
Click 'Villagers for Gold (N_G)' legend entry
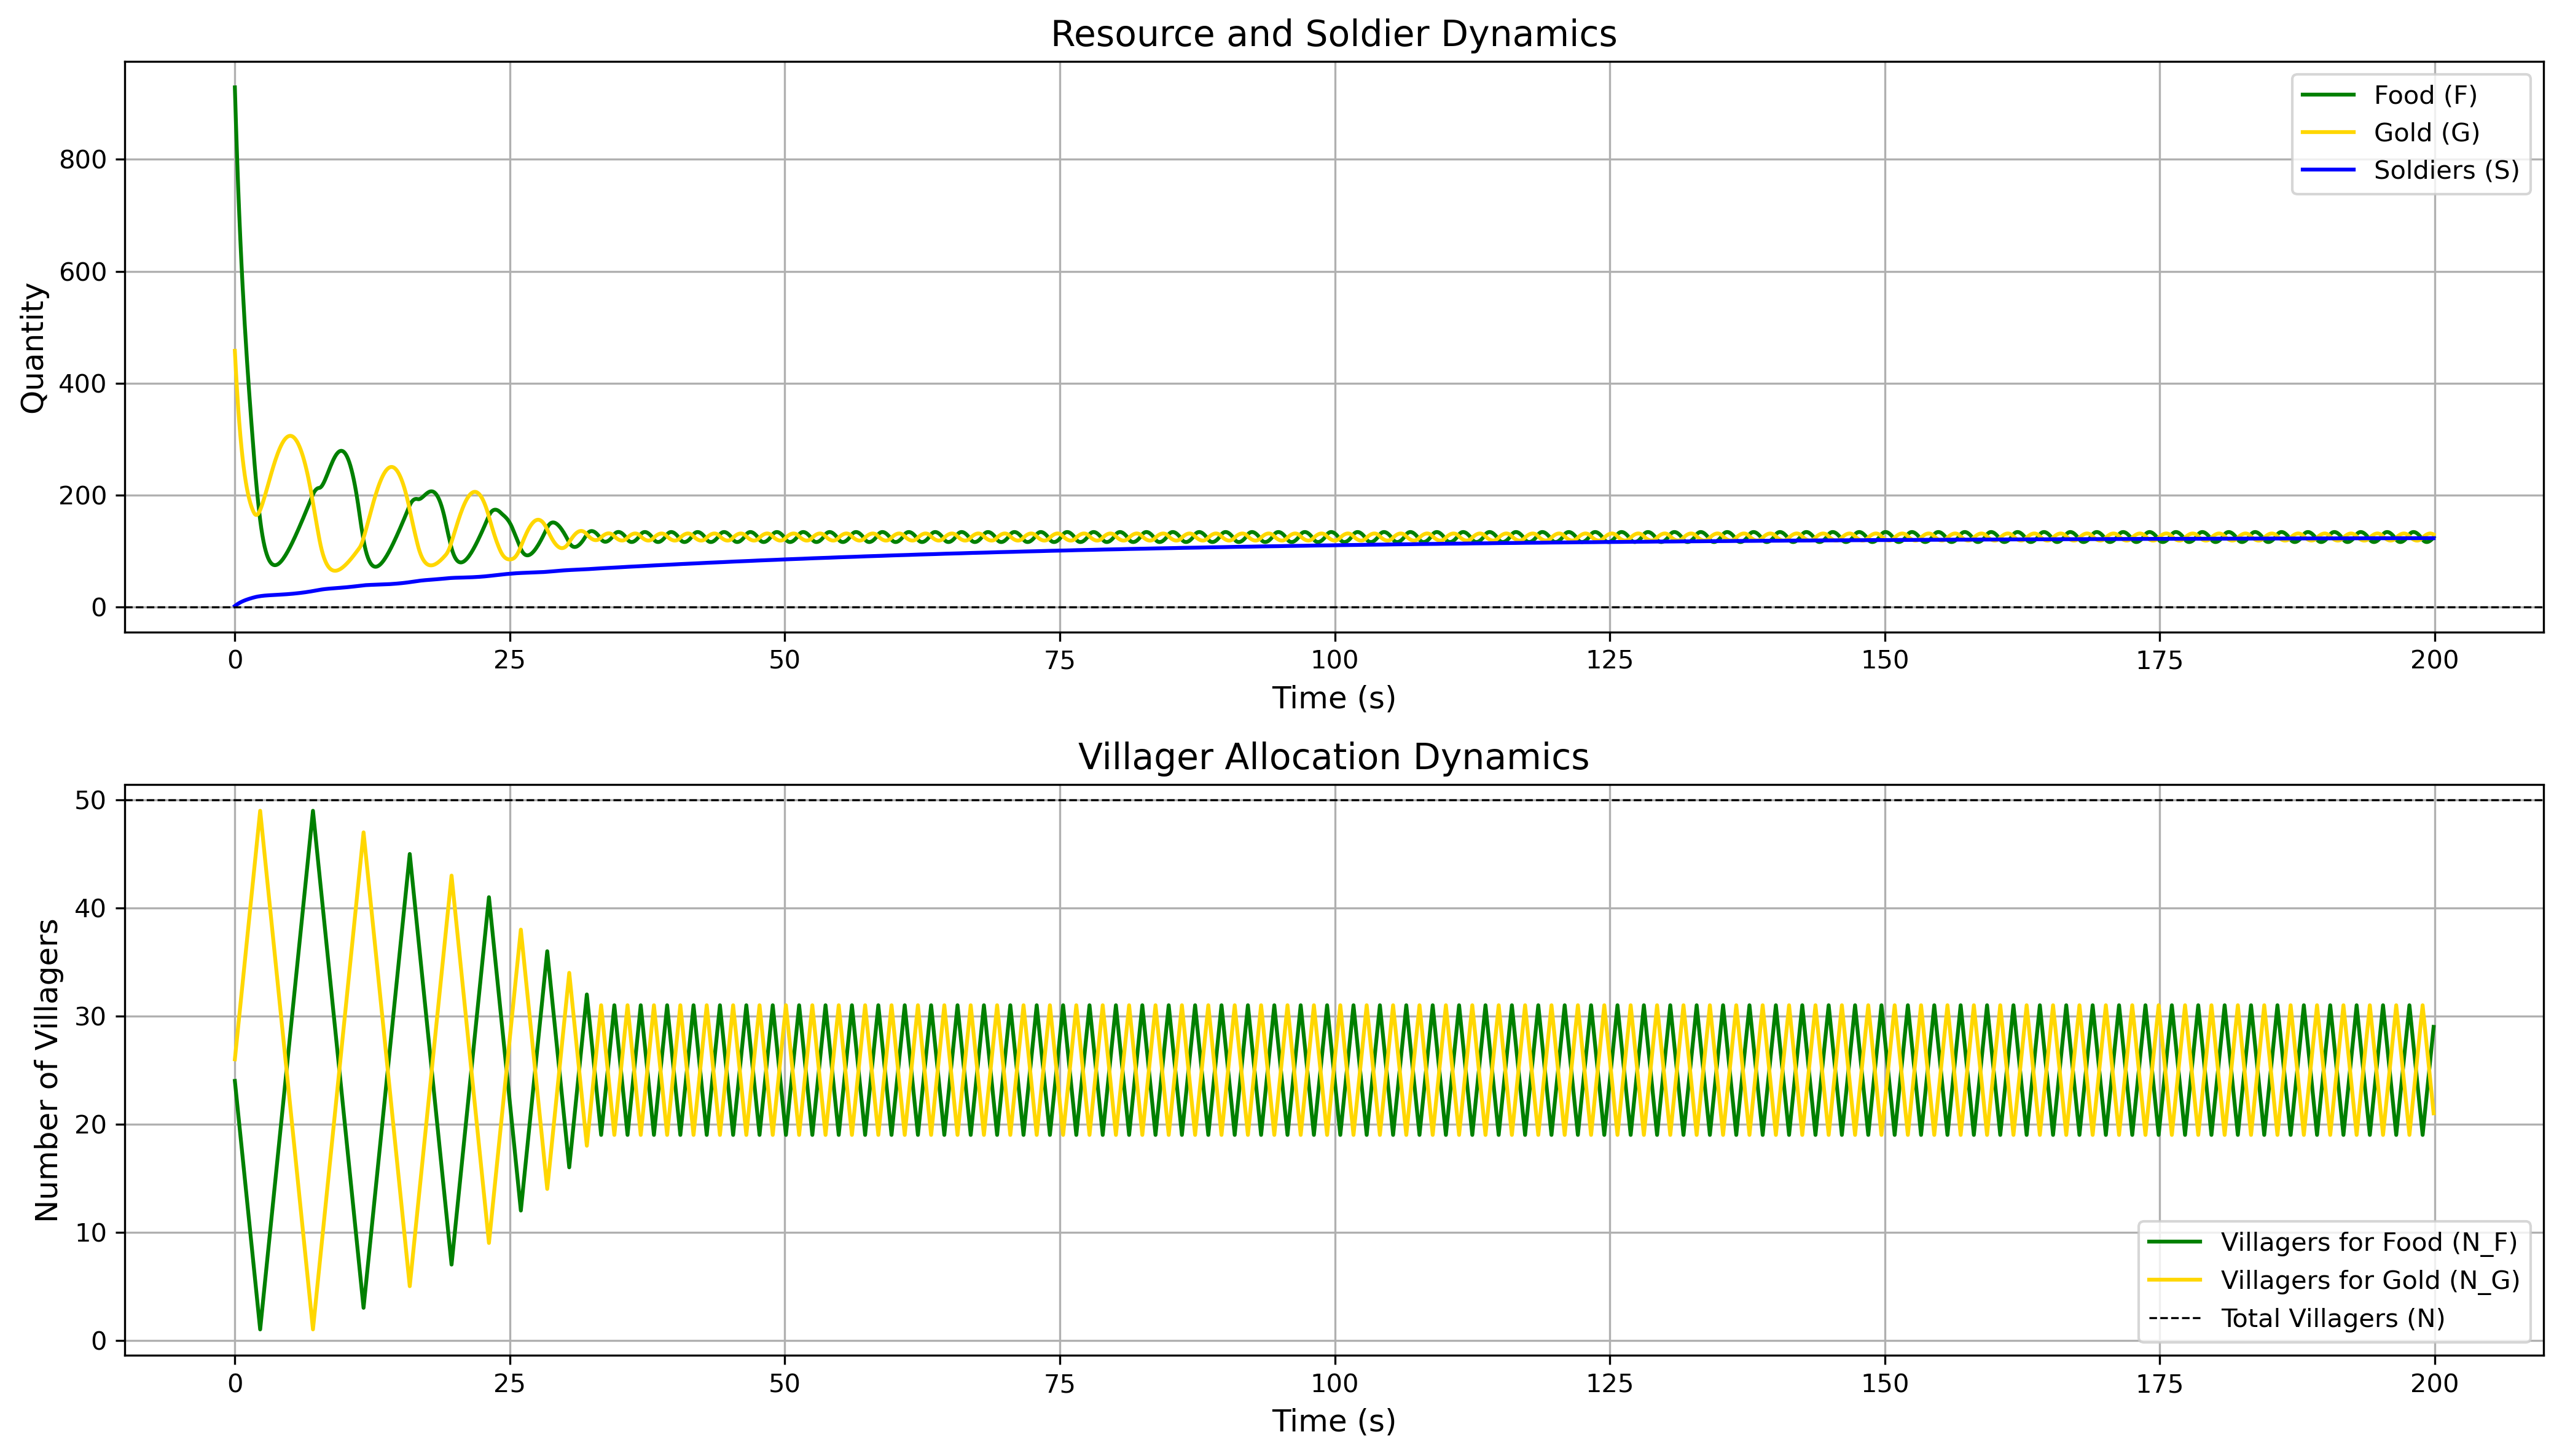pos(2369,1280)
